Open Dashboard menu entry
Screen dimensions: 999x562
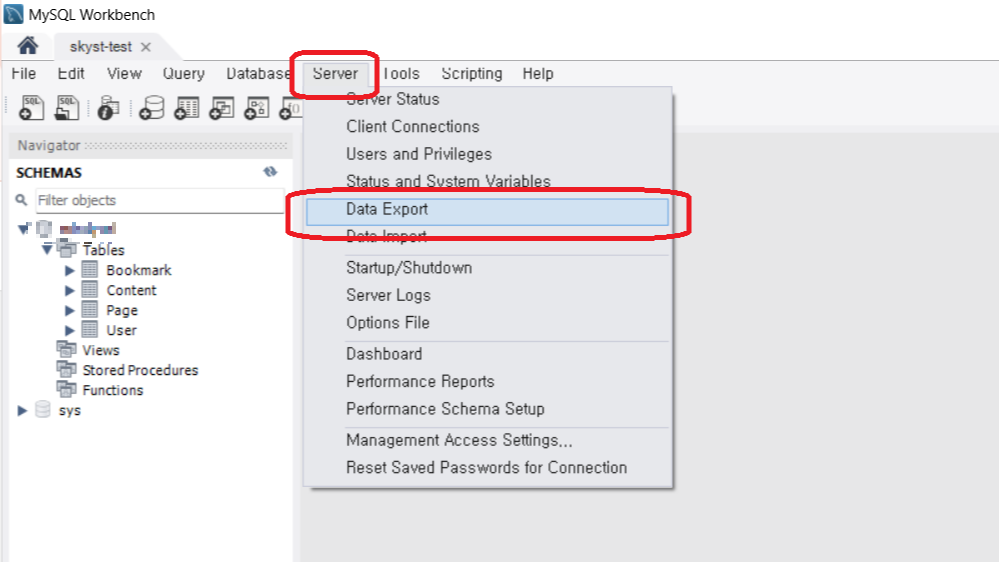click(x=487, y=354)
